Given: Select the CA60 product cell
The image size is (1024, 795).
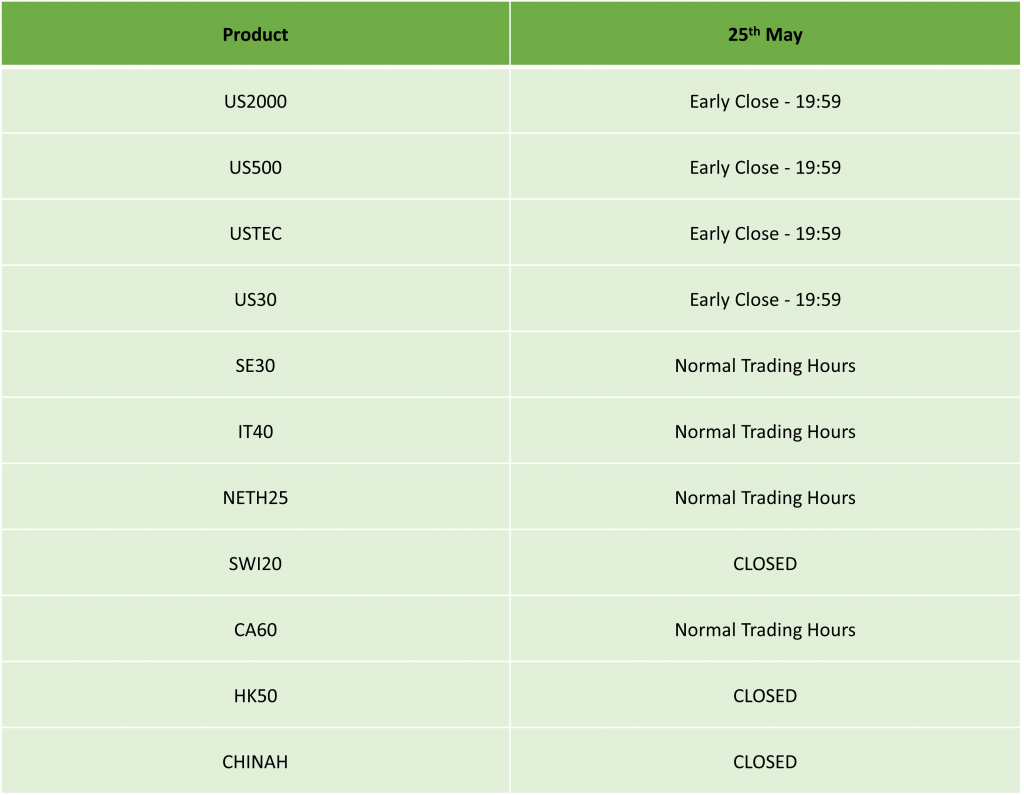Looking at the screenshot, I should pos(255,629).
